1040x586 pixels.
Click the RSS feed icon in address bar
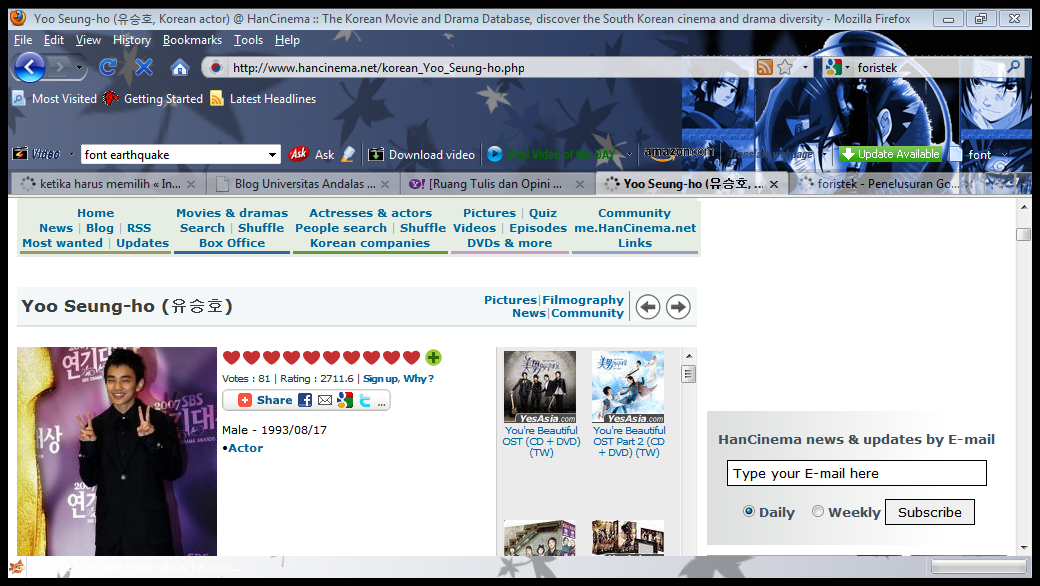click(765, 67)
